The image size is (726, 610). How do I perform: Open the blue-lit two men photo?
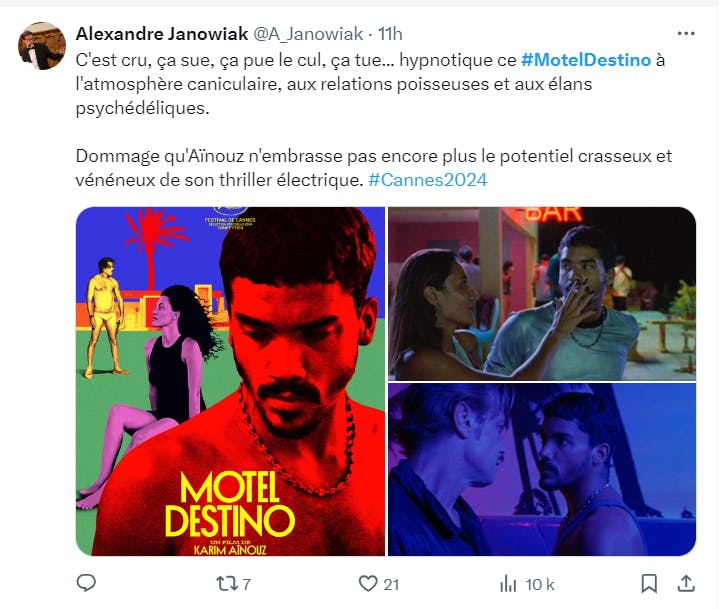[x=542, y=470]
